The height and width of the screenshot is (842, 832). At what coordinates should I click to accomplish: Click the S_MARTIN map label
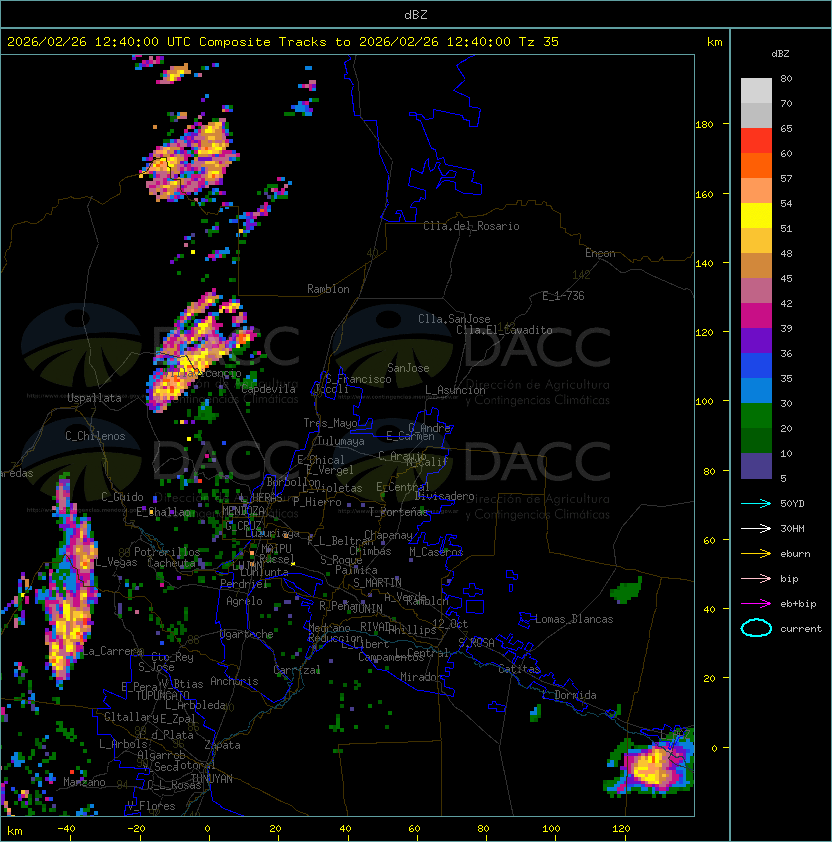pos(377,583)
